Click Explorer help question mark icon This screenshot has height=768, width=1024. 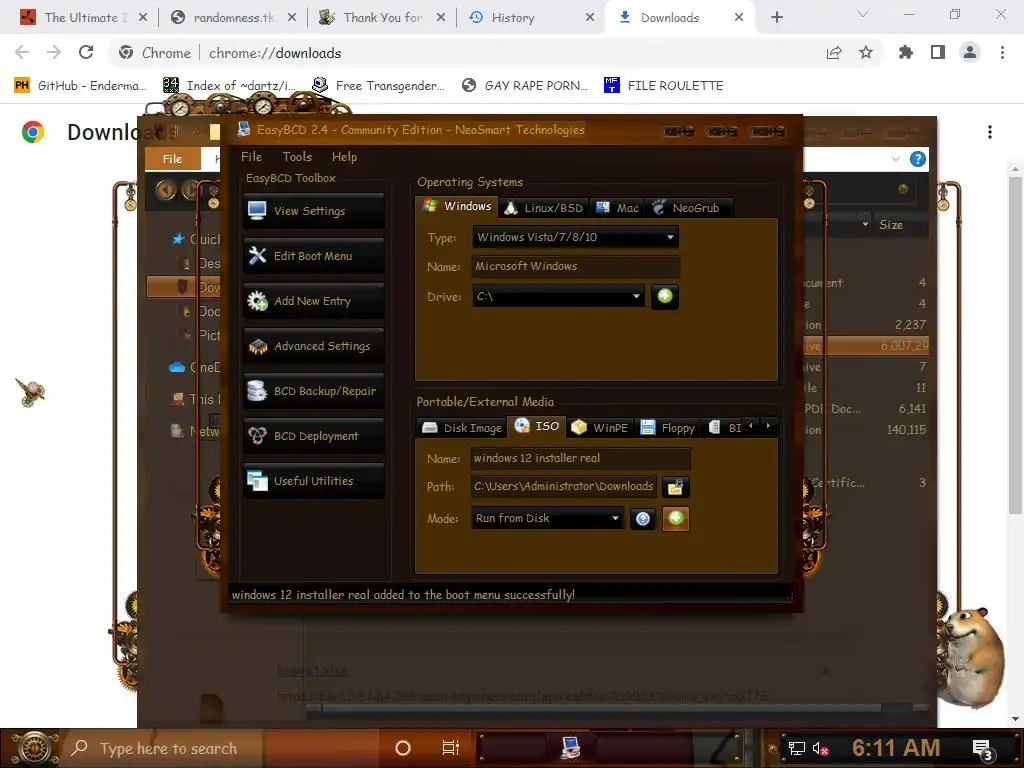(918, 159)
